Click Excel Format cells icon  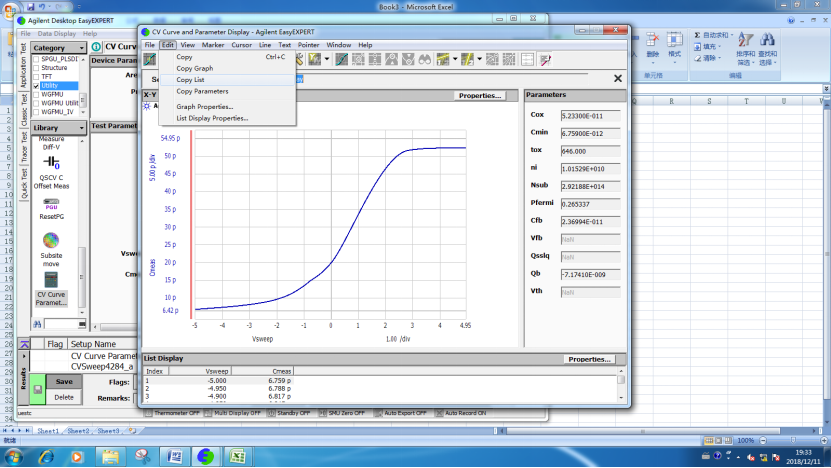pos(674,40)
